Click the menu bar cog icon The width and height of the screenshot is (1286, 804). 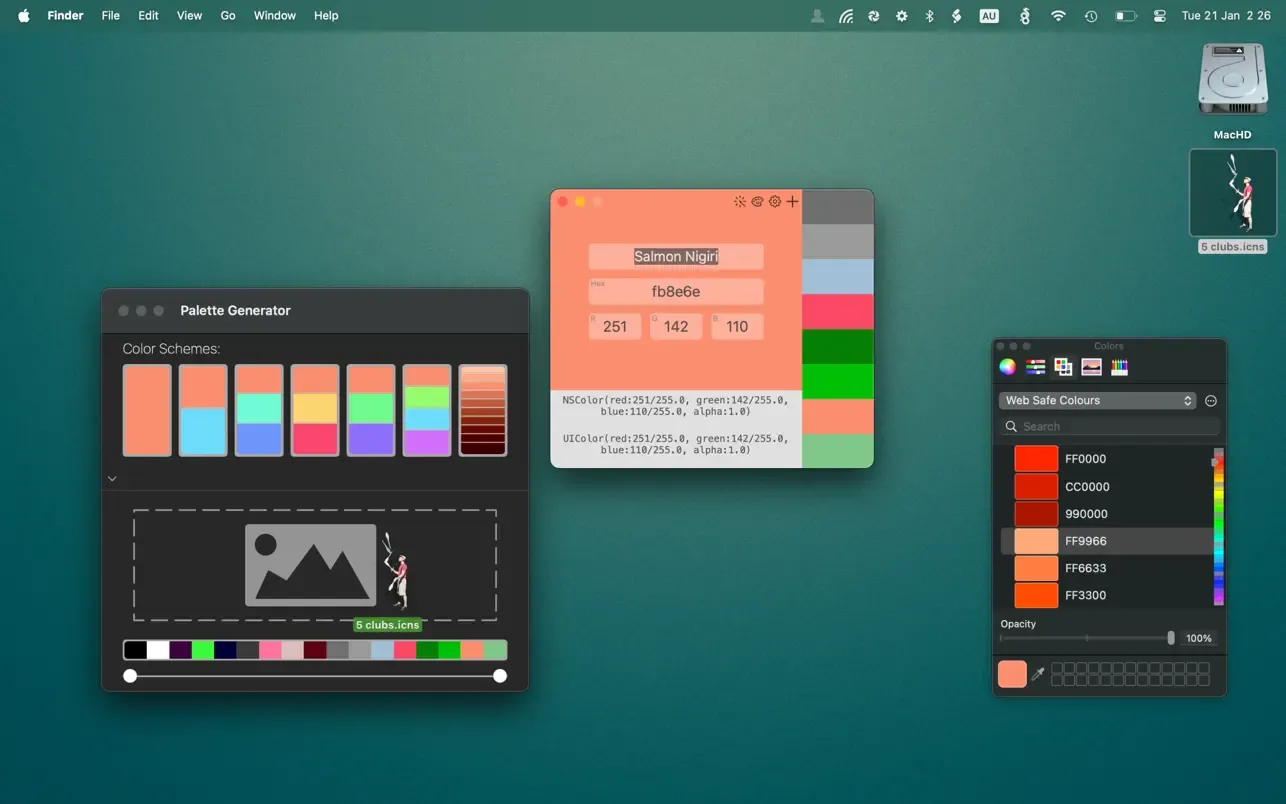pos(901,16)
